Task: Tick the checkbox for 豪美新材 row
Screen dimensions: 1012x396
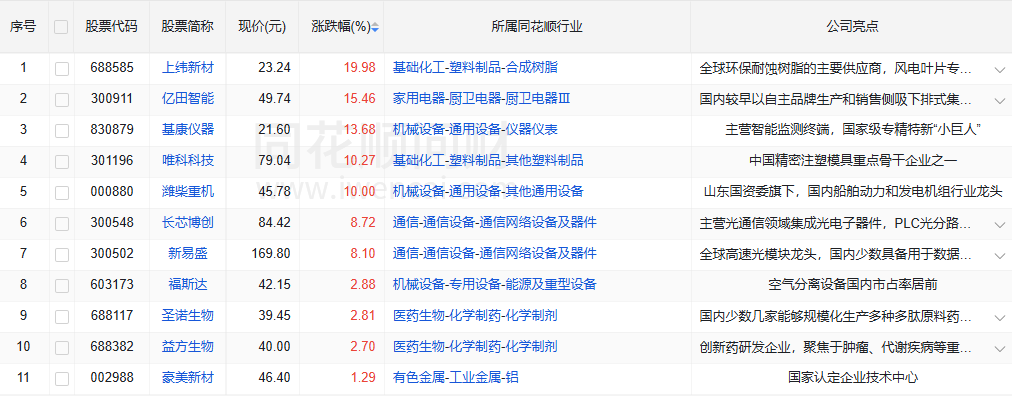Action: [x=61, y=379]
